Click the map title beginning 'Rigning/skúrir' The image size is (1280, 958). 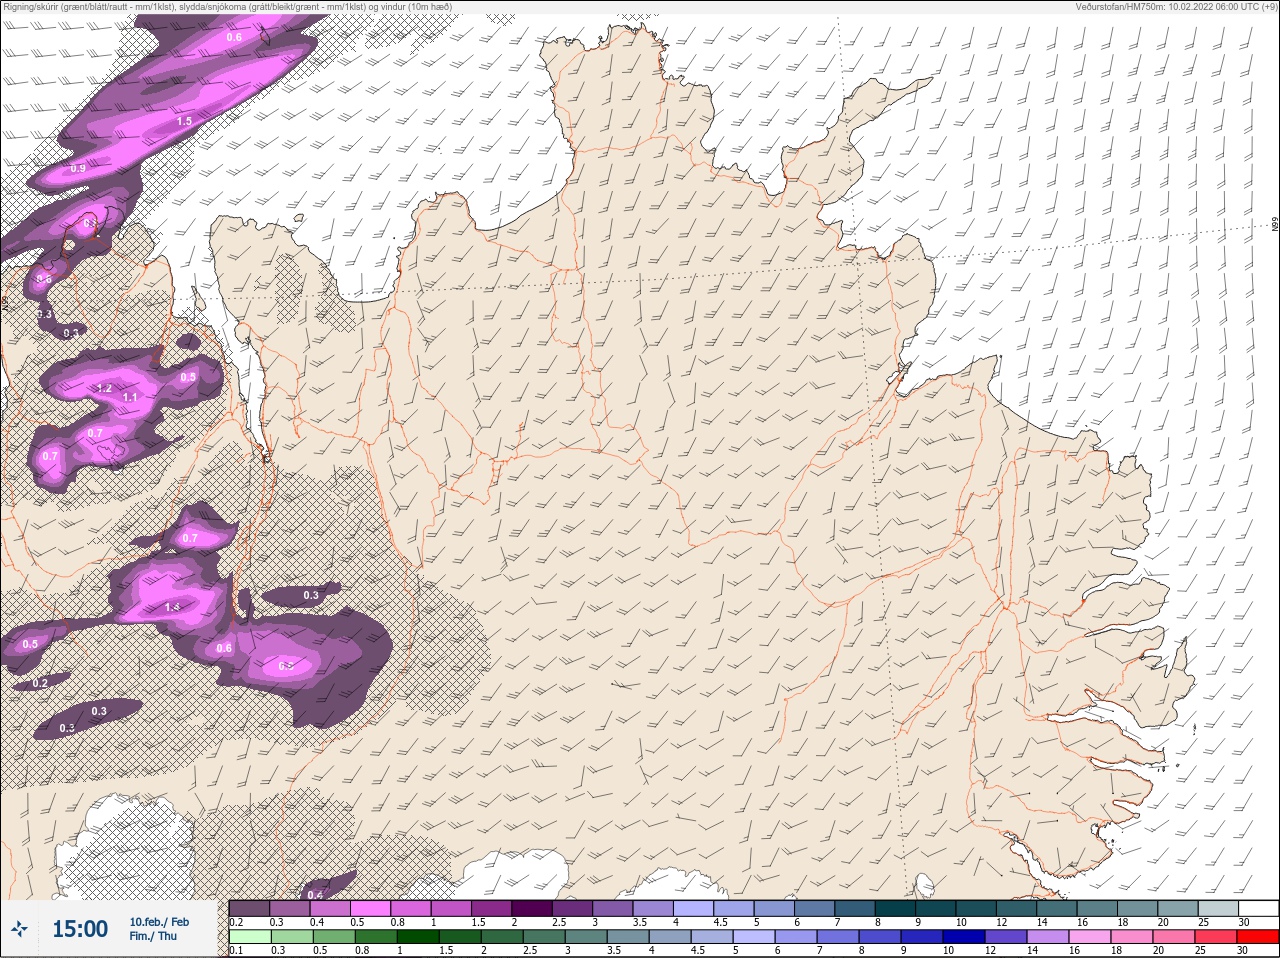[228, 6]
